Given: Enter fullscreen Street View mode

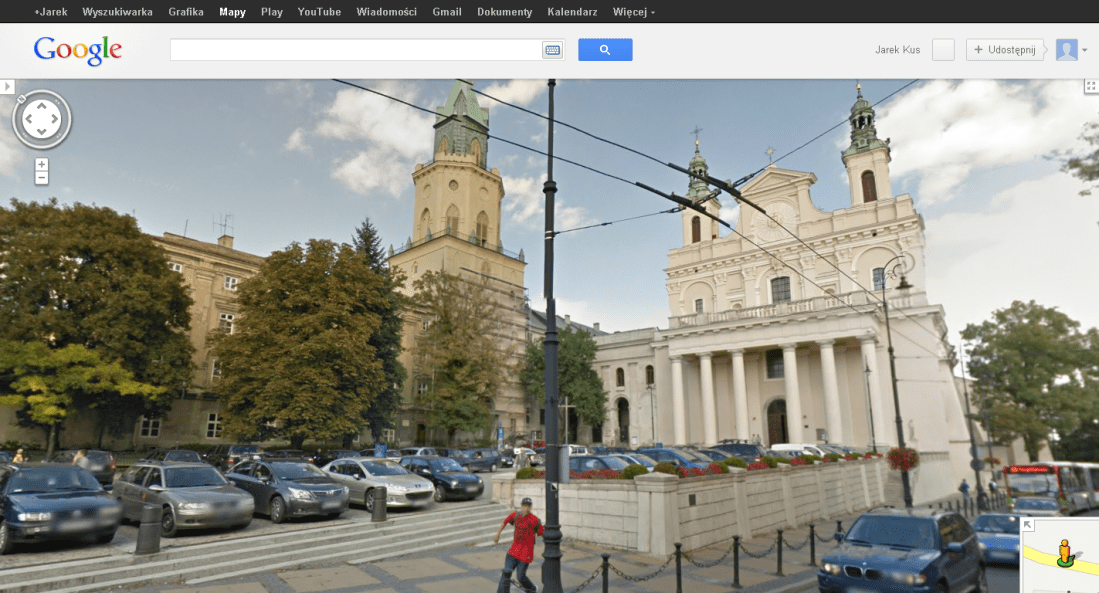Looking at the screenshot, I should click(x=1090, y=87).
